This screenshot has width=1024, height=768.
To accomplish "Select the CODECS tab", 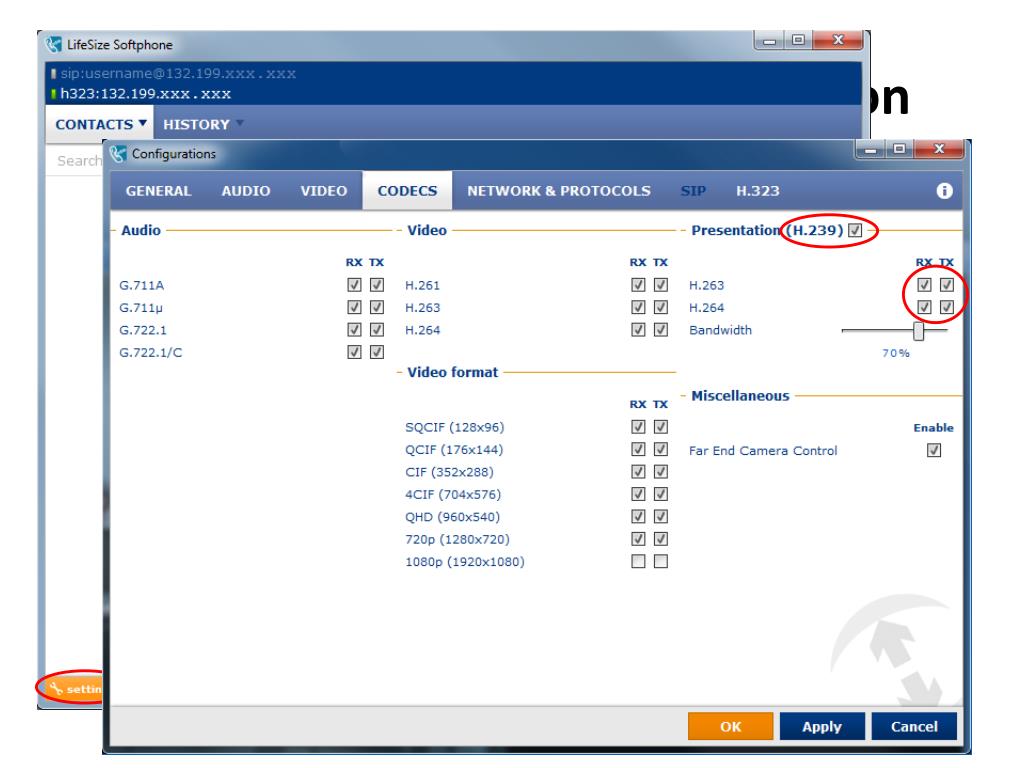I will pos(407,191).
